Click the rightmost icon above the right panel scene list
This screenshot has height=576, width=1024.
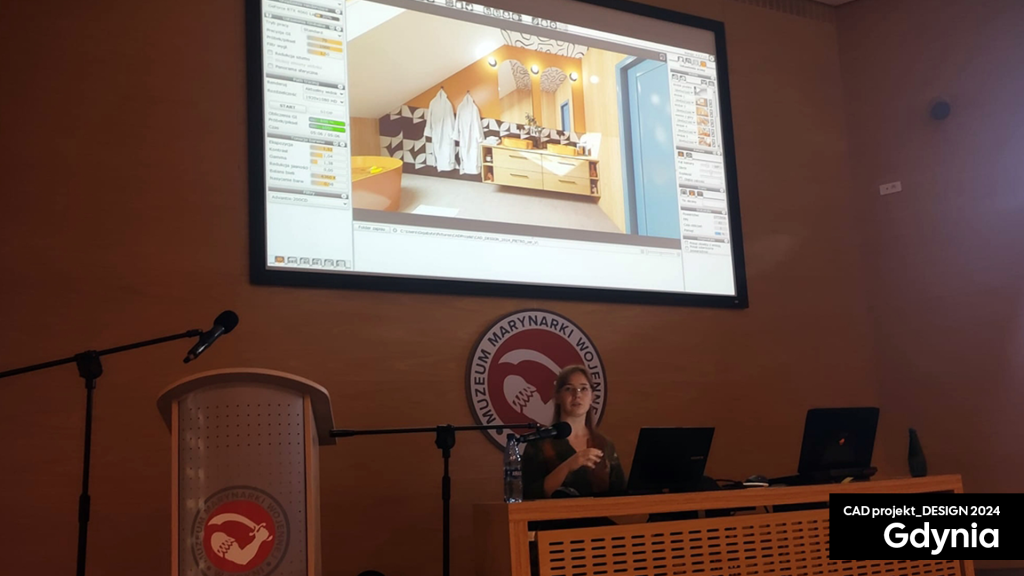coord(711,83)
